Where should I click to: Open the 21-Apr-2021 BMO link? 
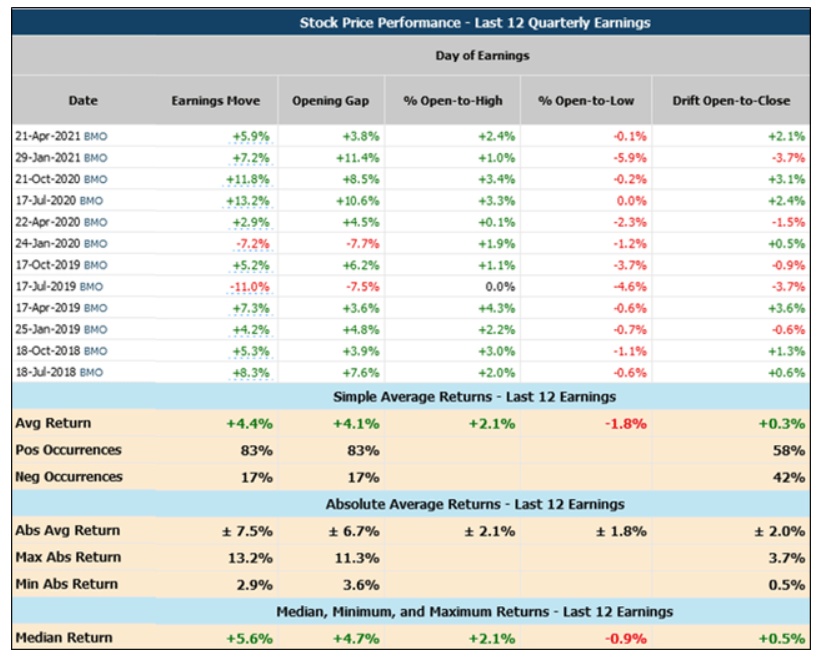(x=96, y=137)
